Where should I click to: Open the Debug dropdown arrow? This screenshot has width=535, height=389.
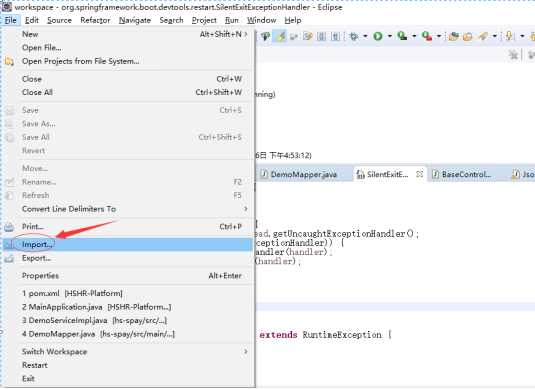(x=365, y=36)
